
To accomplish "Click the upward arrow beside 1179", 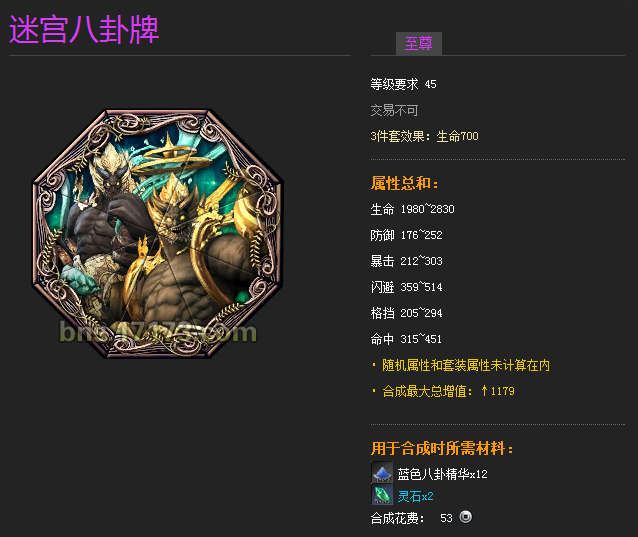I will click(x=484, y=391).
